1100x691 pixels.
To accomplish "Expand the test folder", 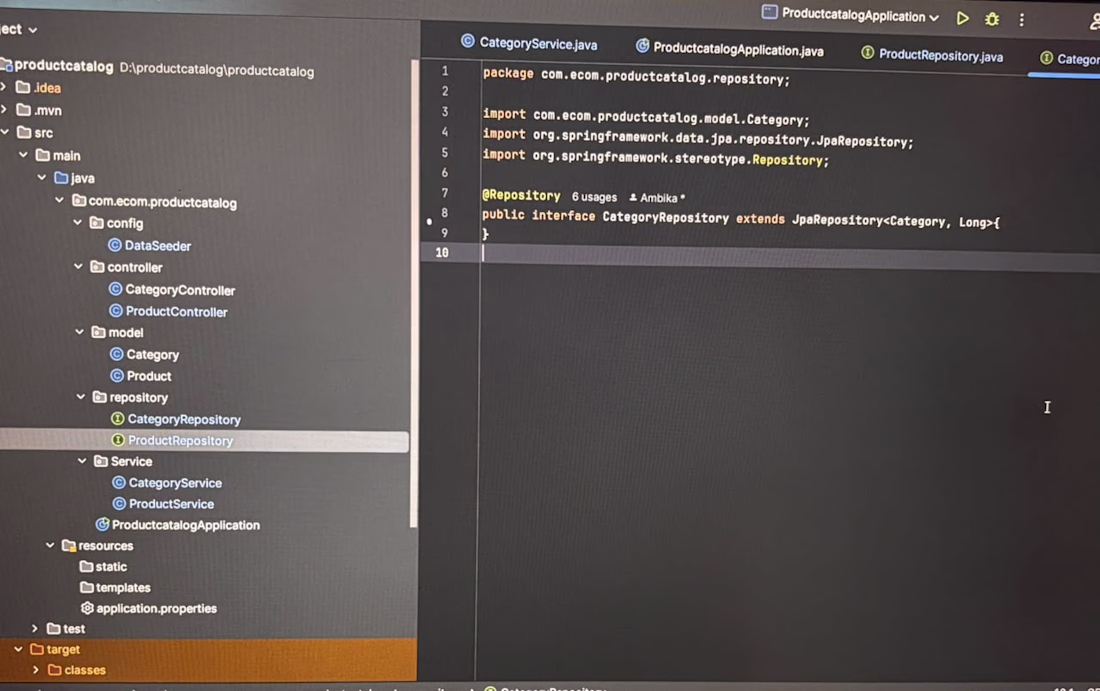I will (x=34, y=629).
